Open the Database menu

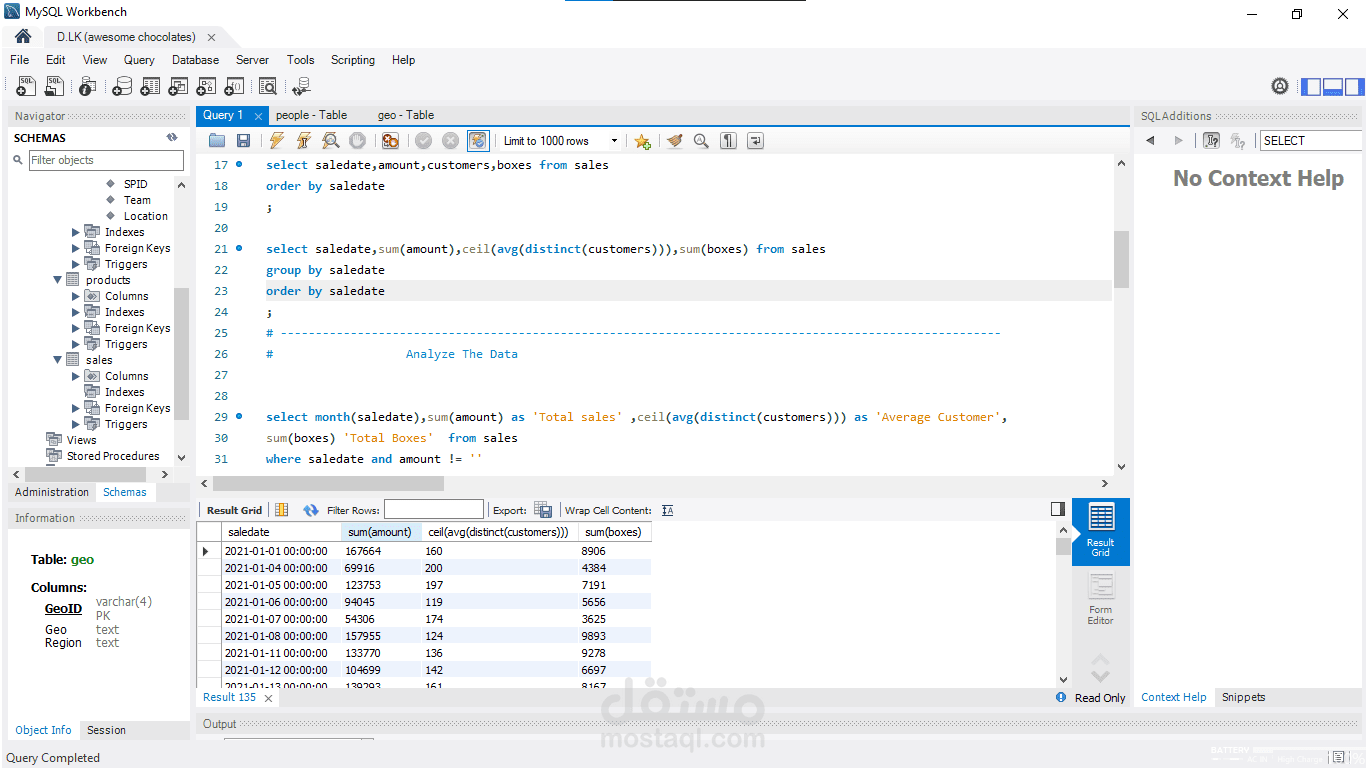coord(195,60)
